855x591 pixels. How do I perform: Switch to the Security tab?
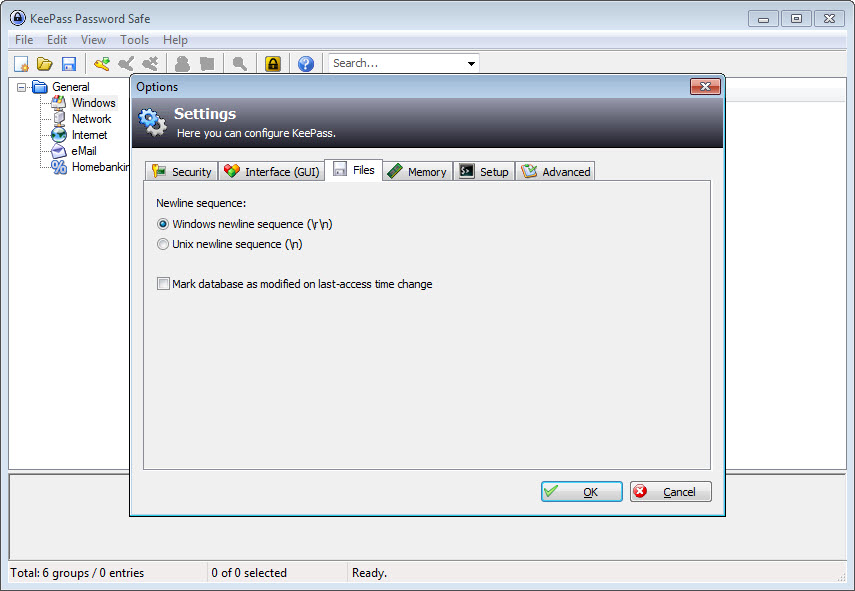(182, 171)
